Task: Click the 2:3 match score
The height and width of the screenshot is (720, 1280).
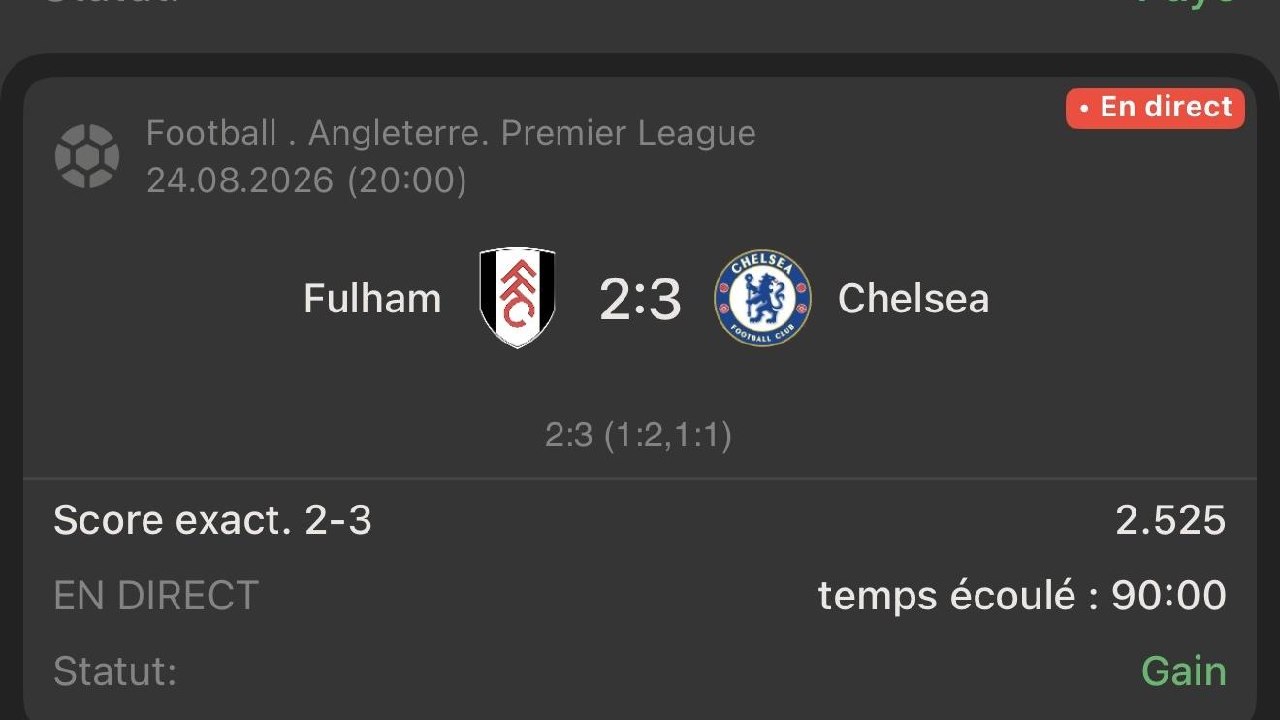Action: [640, 299]
